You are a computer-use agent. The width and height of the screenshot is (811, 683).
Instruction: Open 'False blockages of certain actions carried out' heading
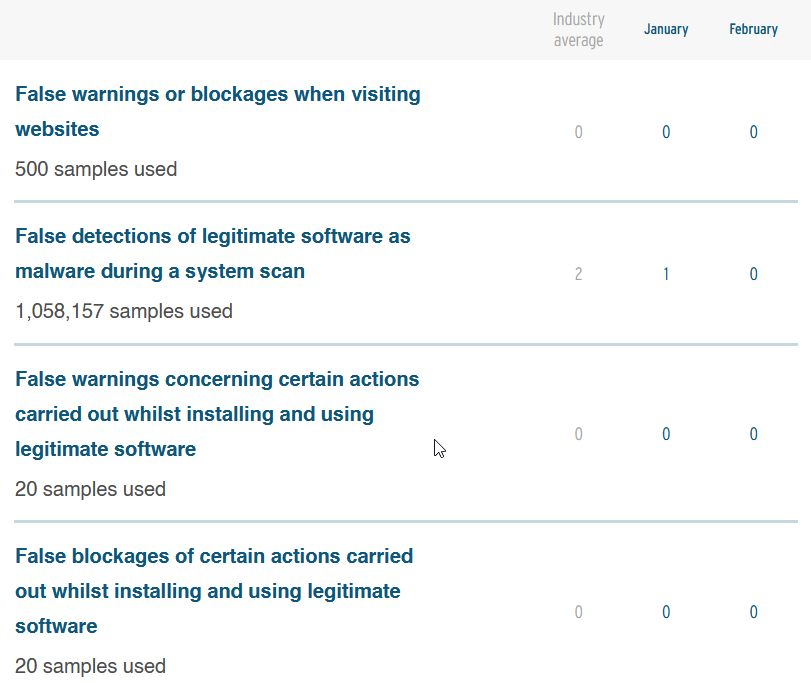[x=214, y=591]
